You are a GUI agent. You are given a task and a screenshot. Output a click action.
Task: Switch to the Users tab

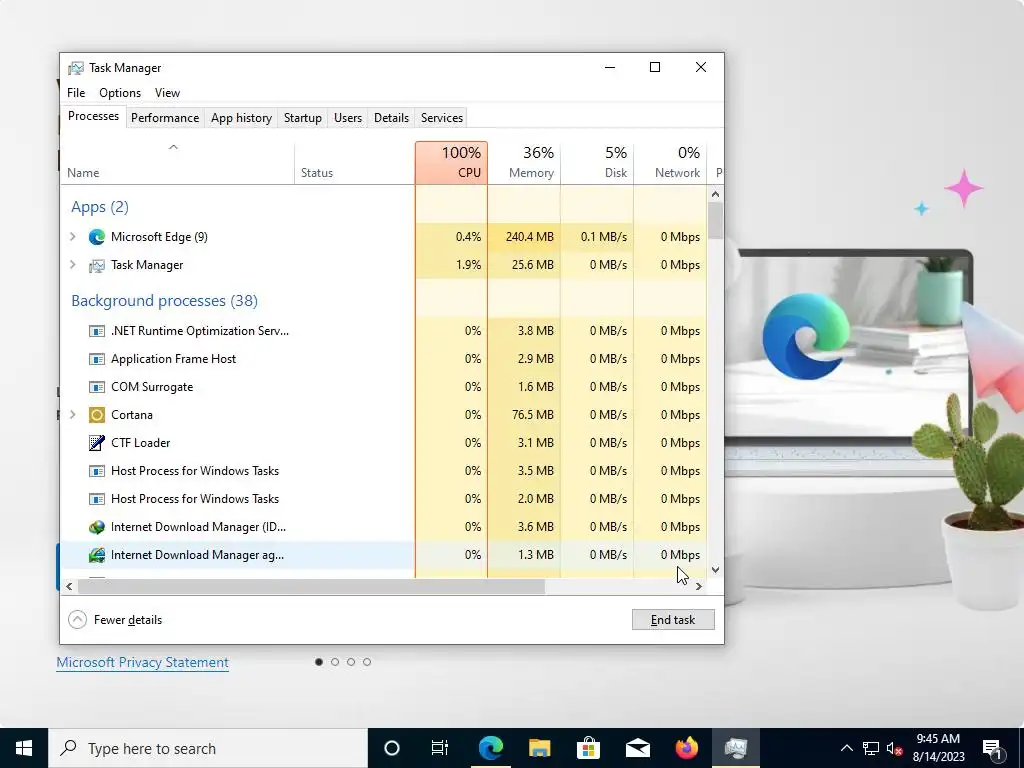(x=347, y=118)
